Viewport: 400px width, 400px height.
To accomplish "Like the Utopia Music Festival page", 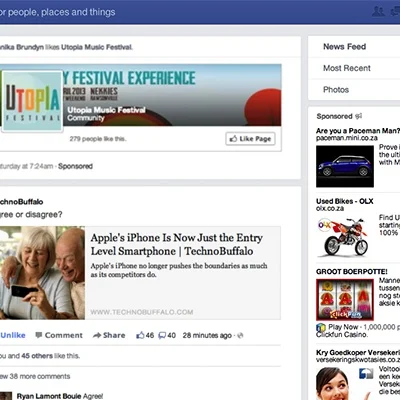I will click(250, 139).
